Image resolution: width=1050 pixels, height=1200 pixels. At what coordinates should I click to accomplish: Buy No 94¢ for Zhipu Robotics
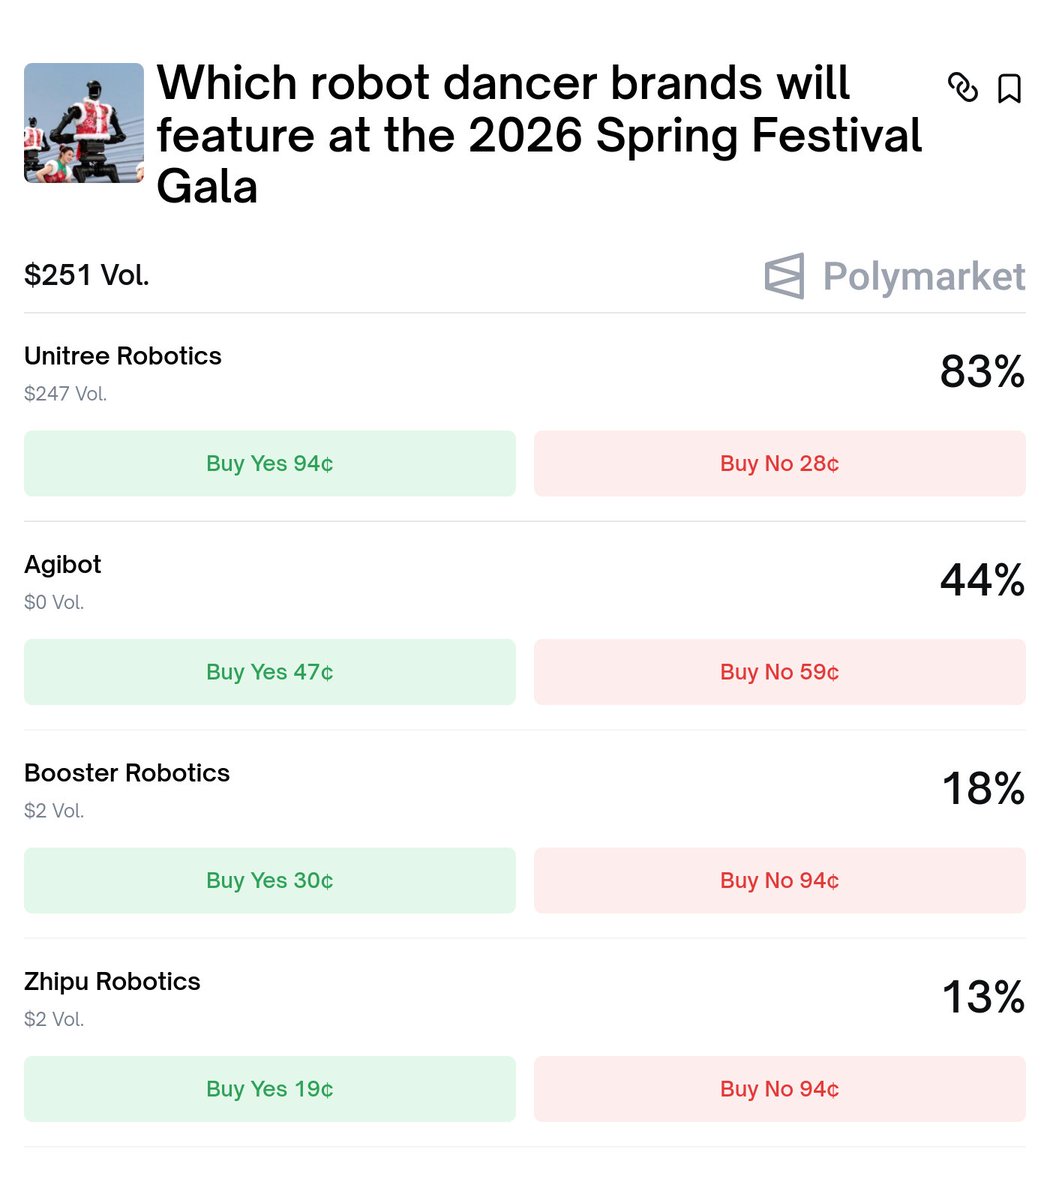[x=780, y=1089]
